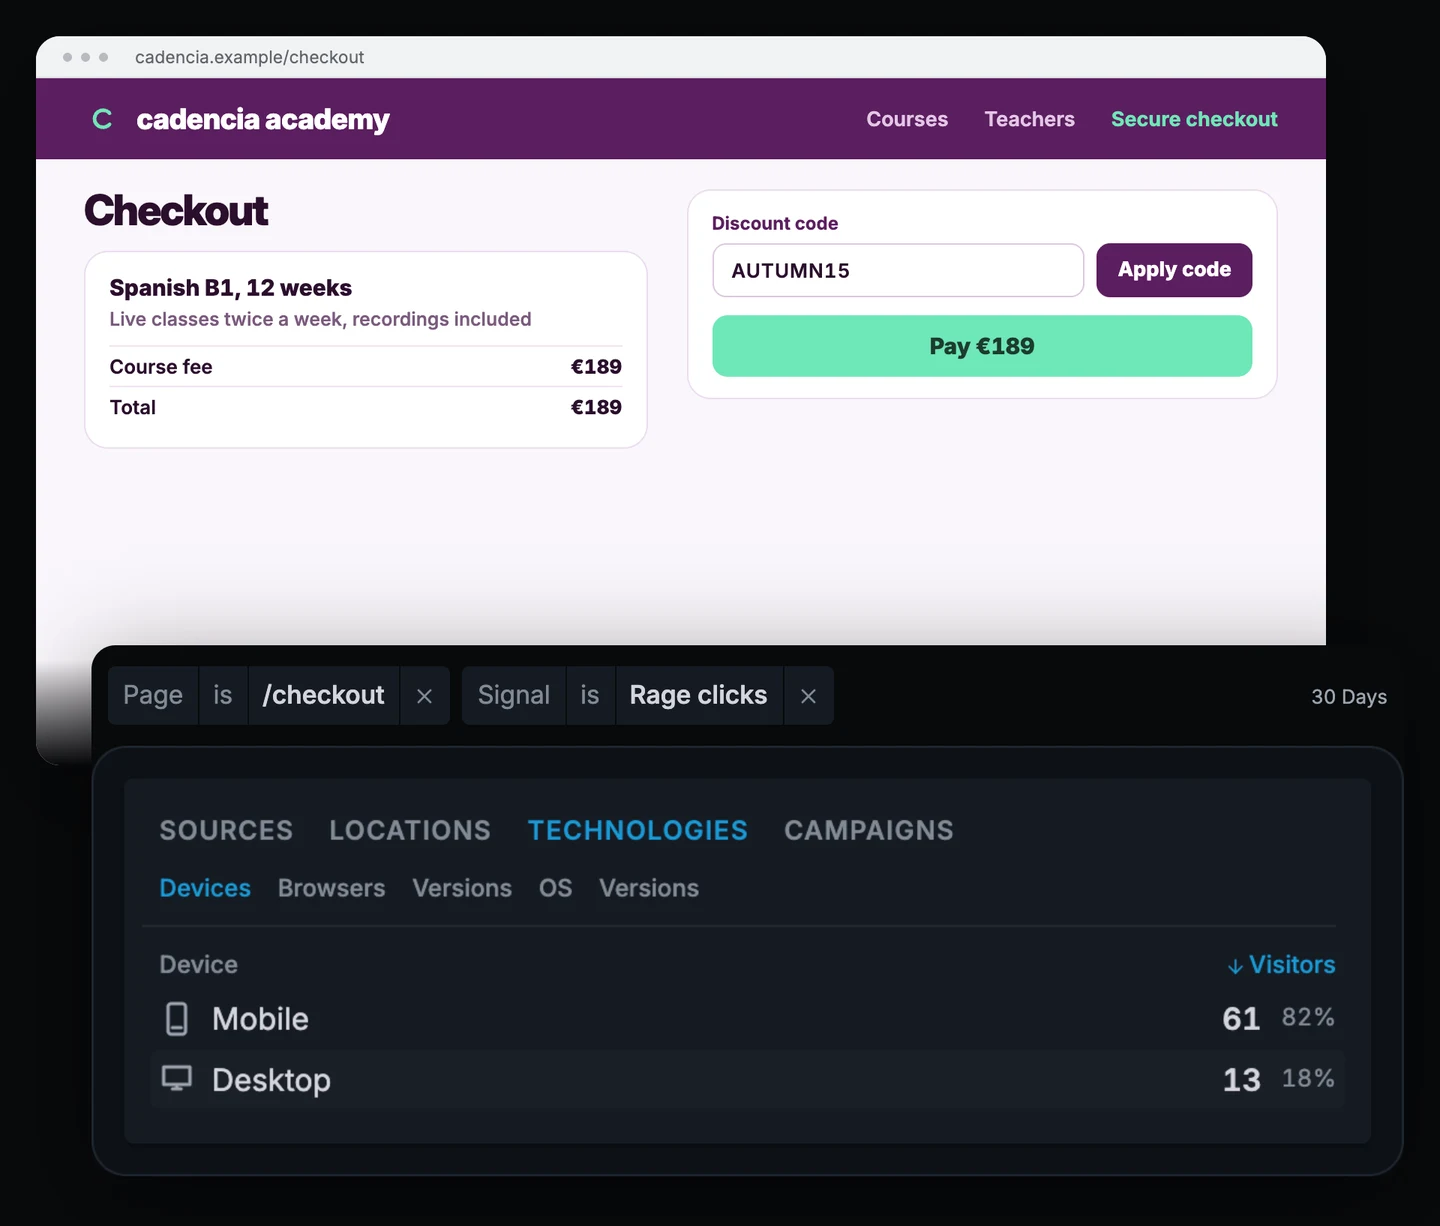Remove the Rage clicks signal filter
The width and height of the screenshot is (1440, 1226).
(808, 696)
